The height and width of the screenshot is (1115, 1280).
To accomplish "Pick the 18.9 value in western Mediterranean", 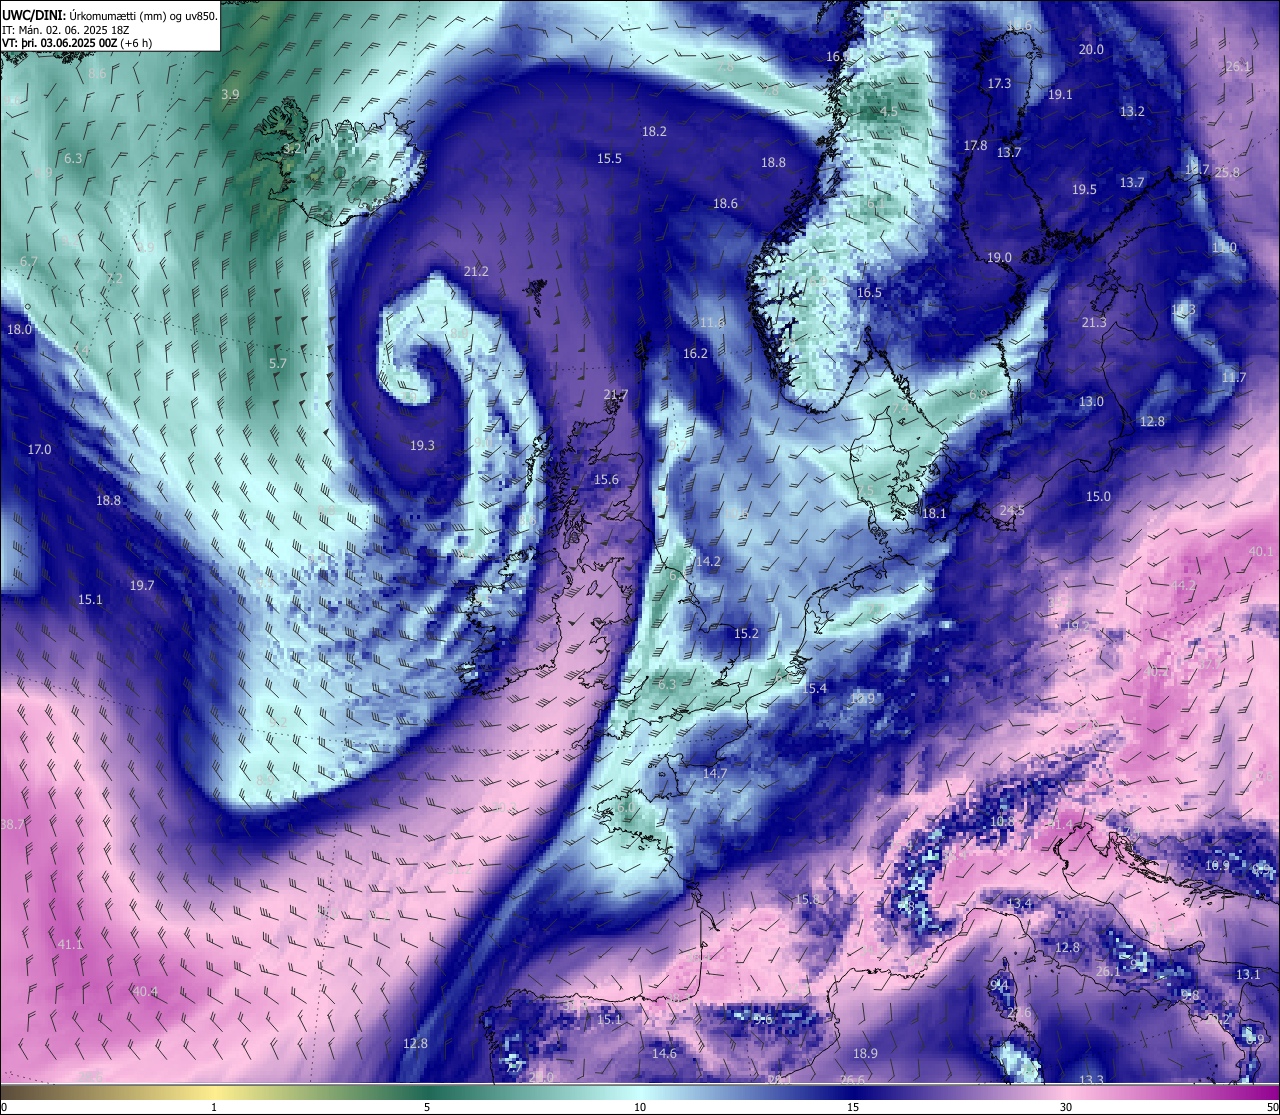I will pos(865,1053).
